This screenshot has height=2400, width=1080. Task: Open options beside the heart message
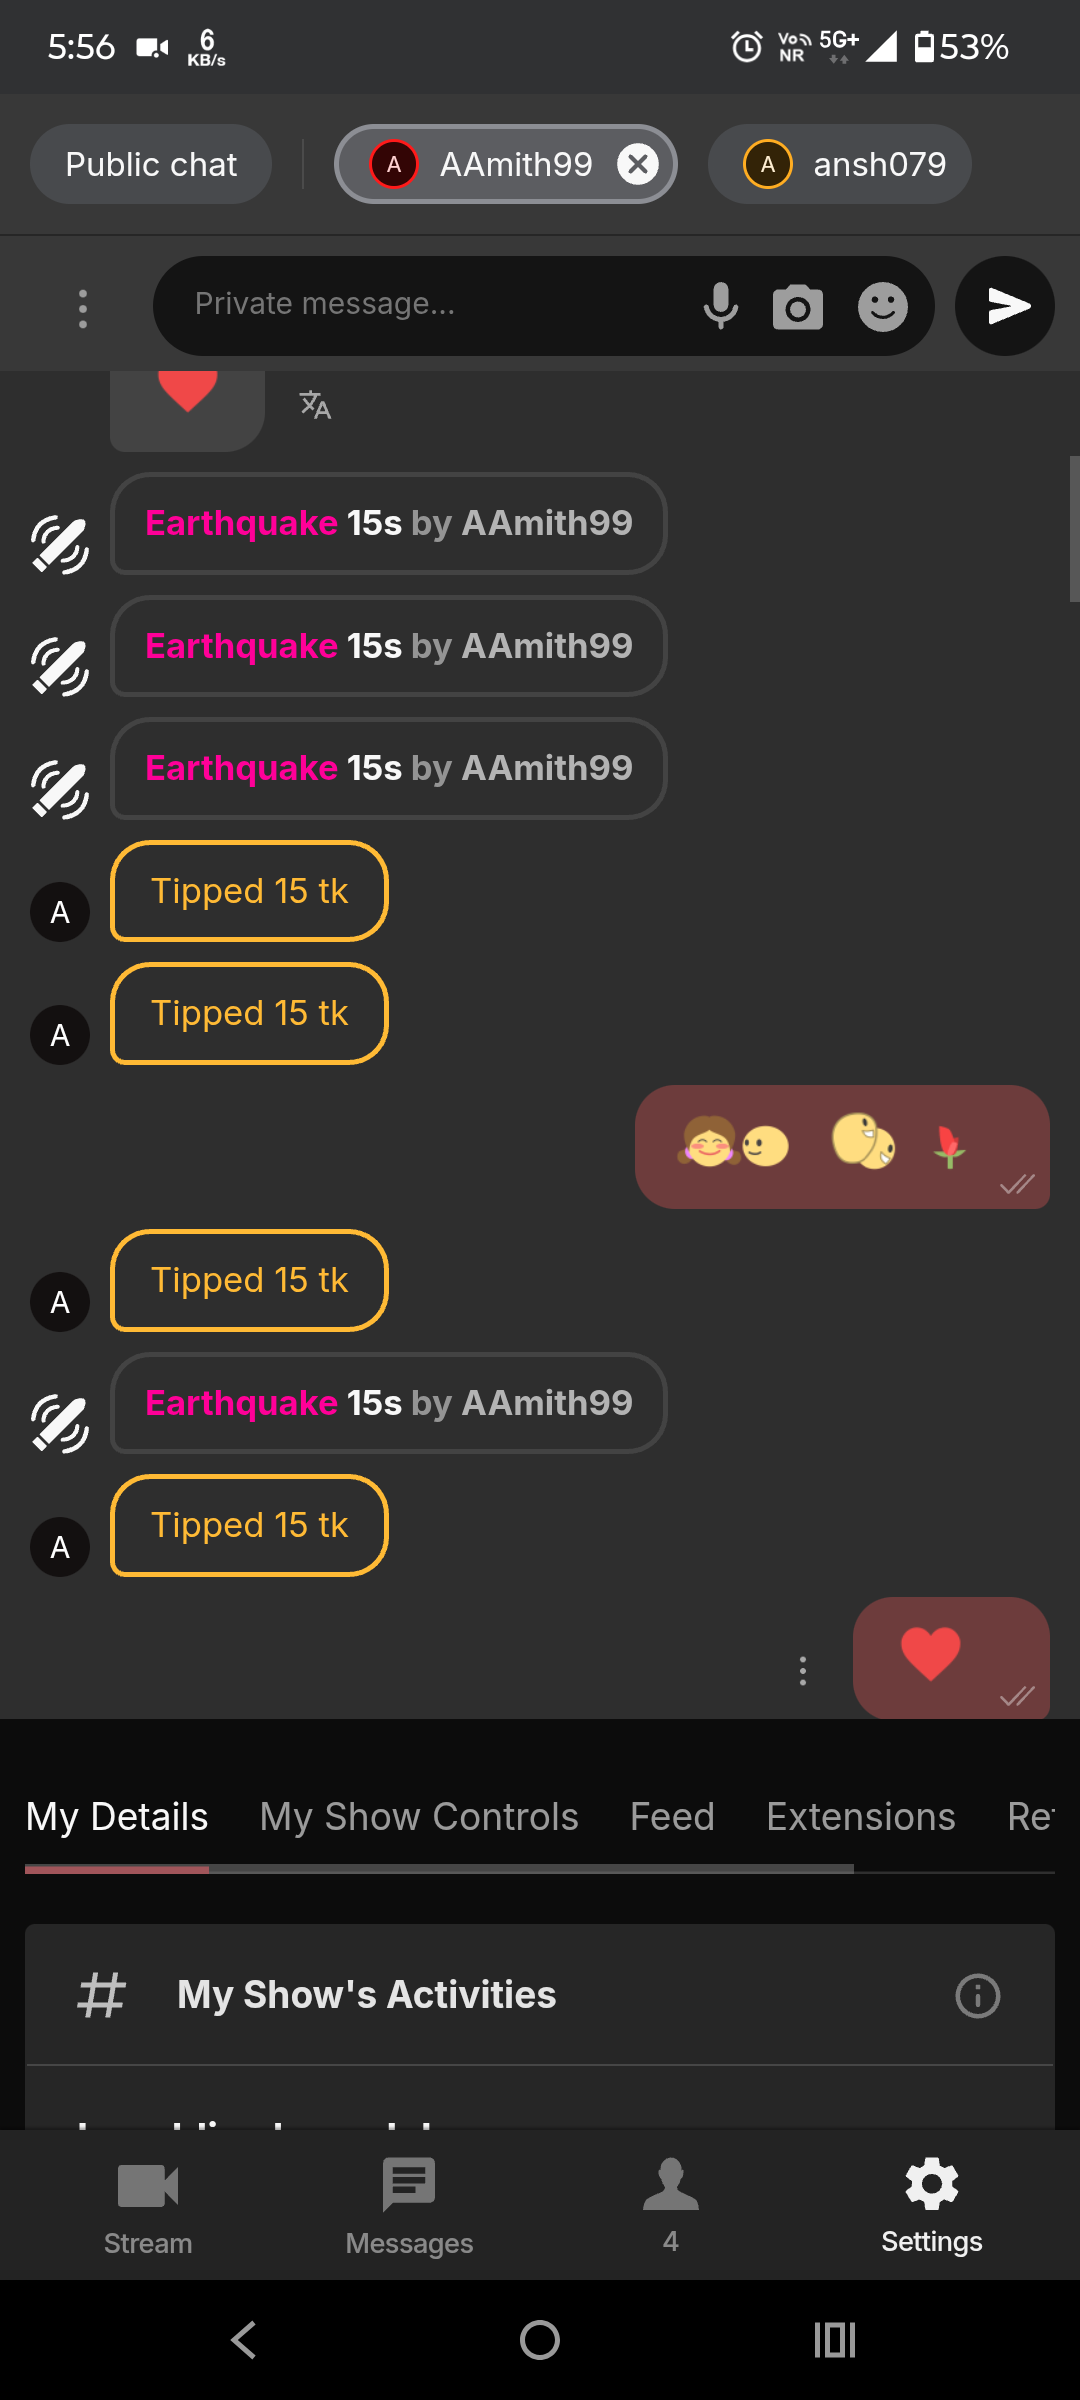[x=802, y=1670]
